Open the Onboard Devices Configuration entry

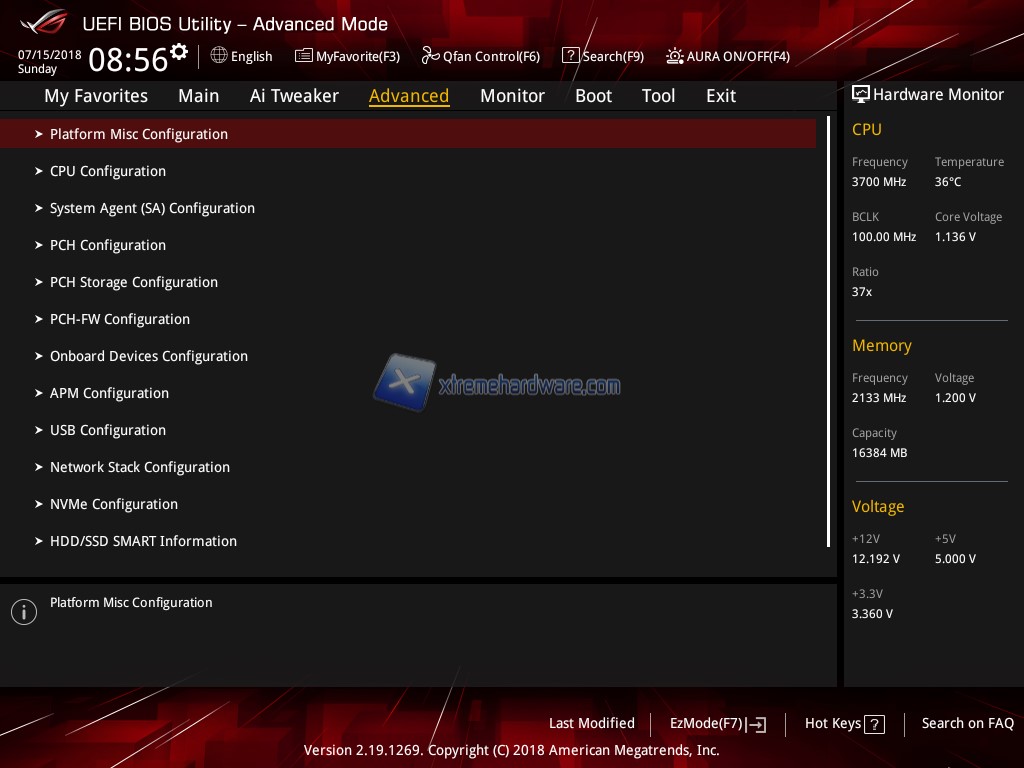click(149, 356)
